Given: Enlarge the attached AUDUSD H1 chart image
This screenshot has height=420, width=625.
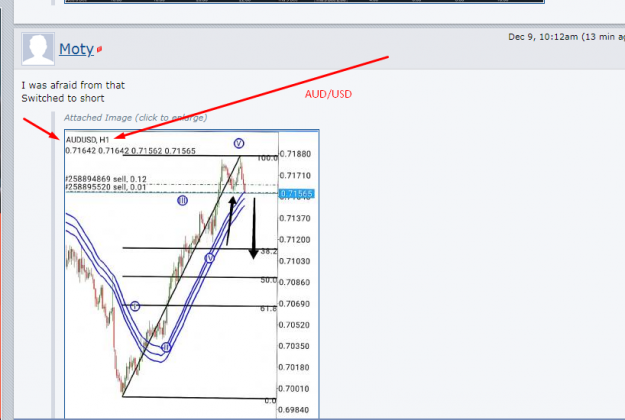Looking at the screenshot, I should (192, 274).
